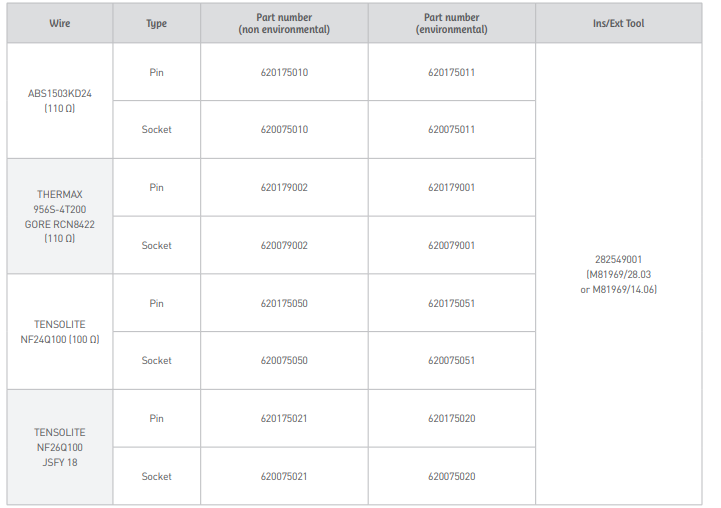Select the Pin type cell for ABS1503KD24
721x508 pixels.
(156, 73)
